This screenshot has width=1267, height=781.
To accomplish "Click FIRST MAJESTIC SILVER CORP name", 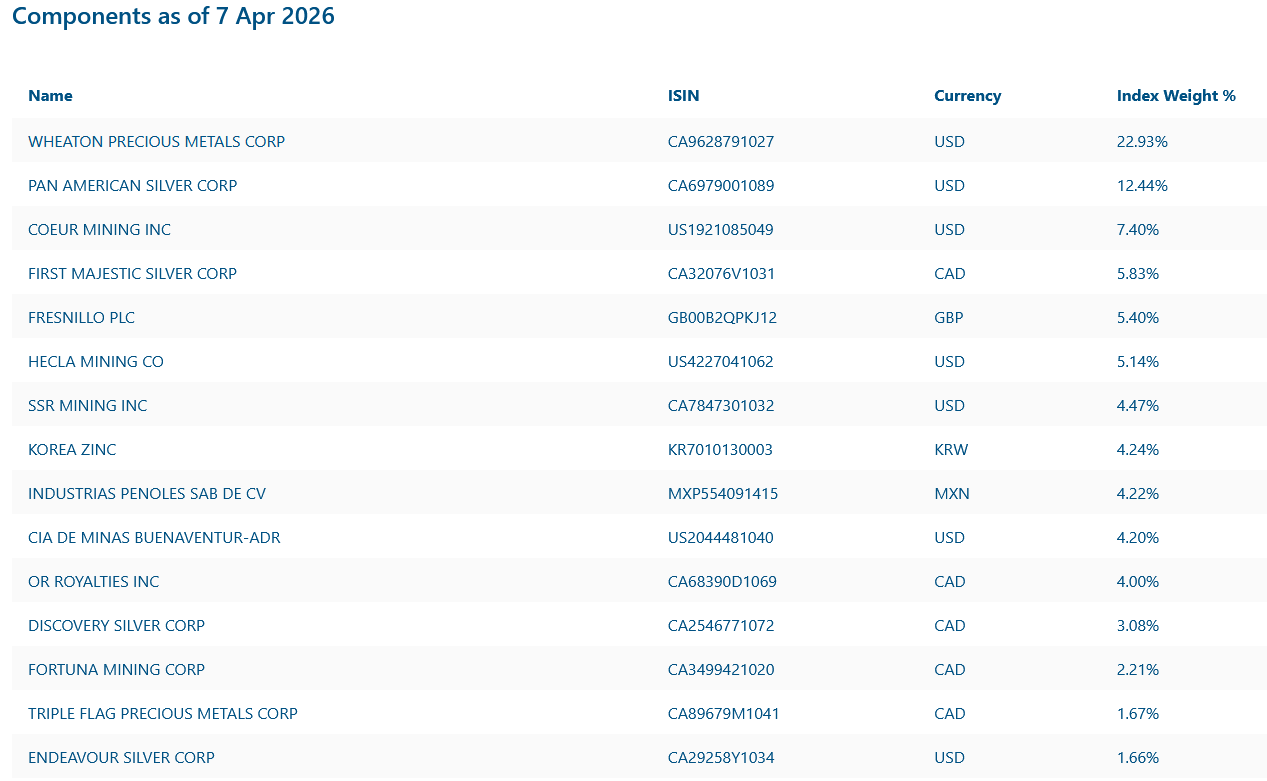I will coord(132,274).
